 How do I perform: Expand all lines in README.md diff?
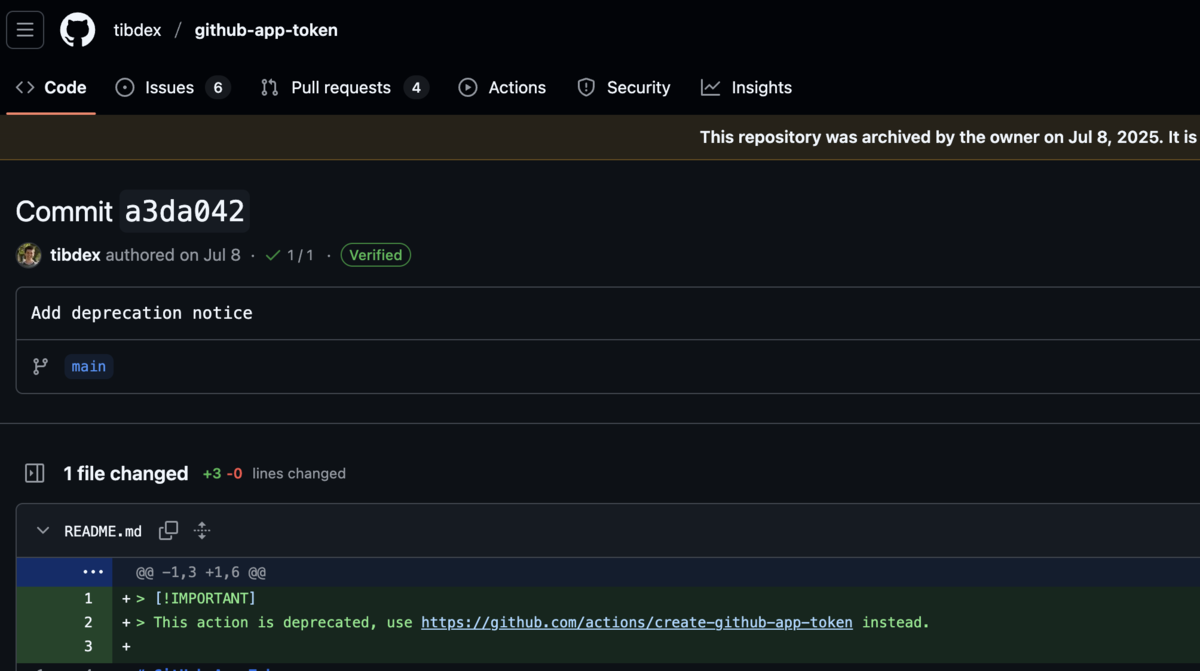(x=201, y=531)
